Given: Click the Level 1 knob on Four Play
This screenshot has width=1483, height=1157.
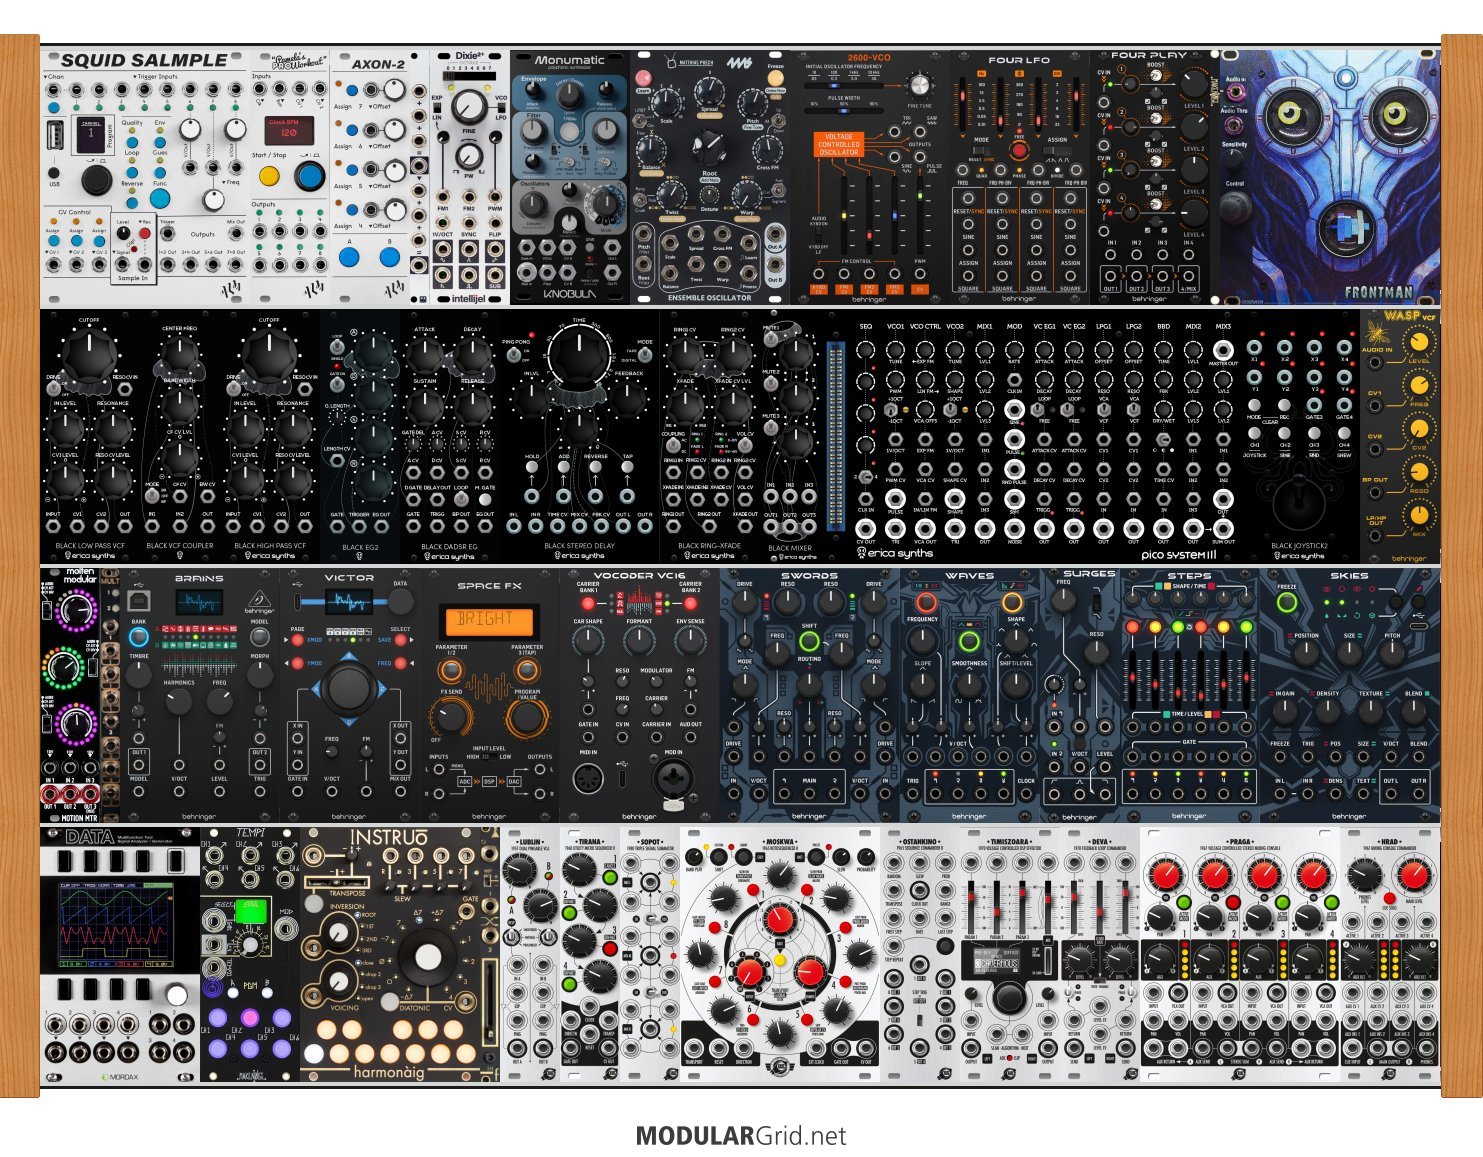Looking at the screenshot, I should point(1194,83).
